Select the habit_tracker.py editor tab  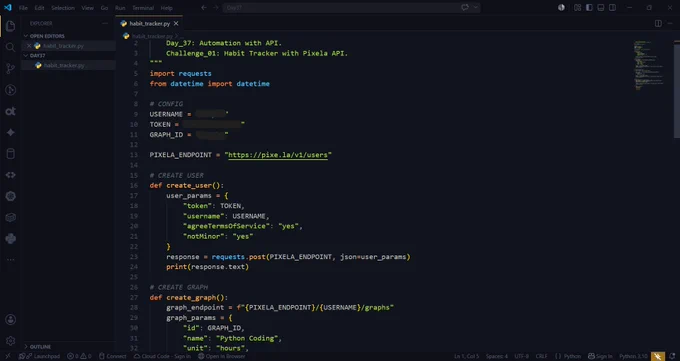tap(149, 23)
